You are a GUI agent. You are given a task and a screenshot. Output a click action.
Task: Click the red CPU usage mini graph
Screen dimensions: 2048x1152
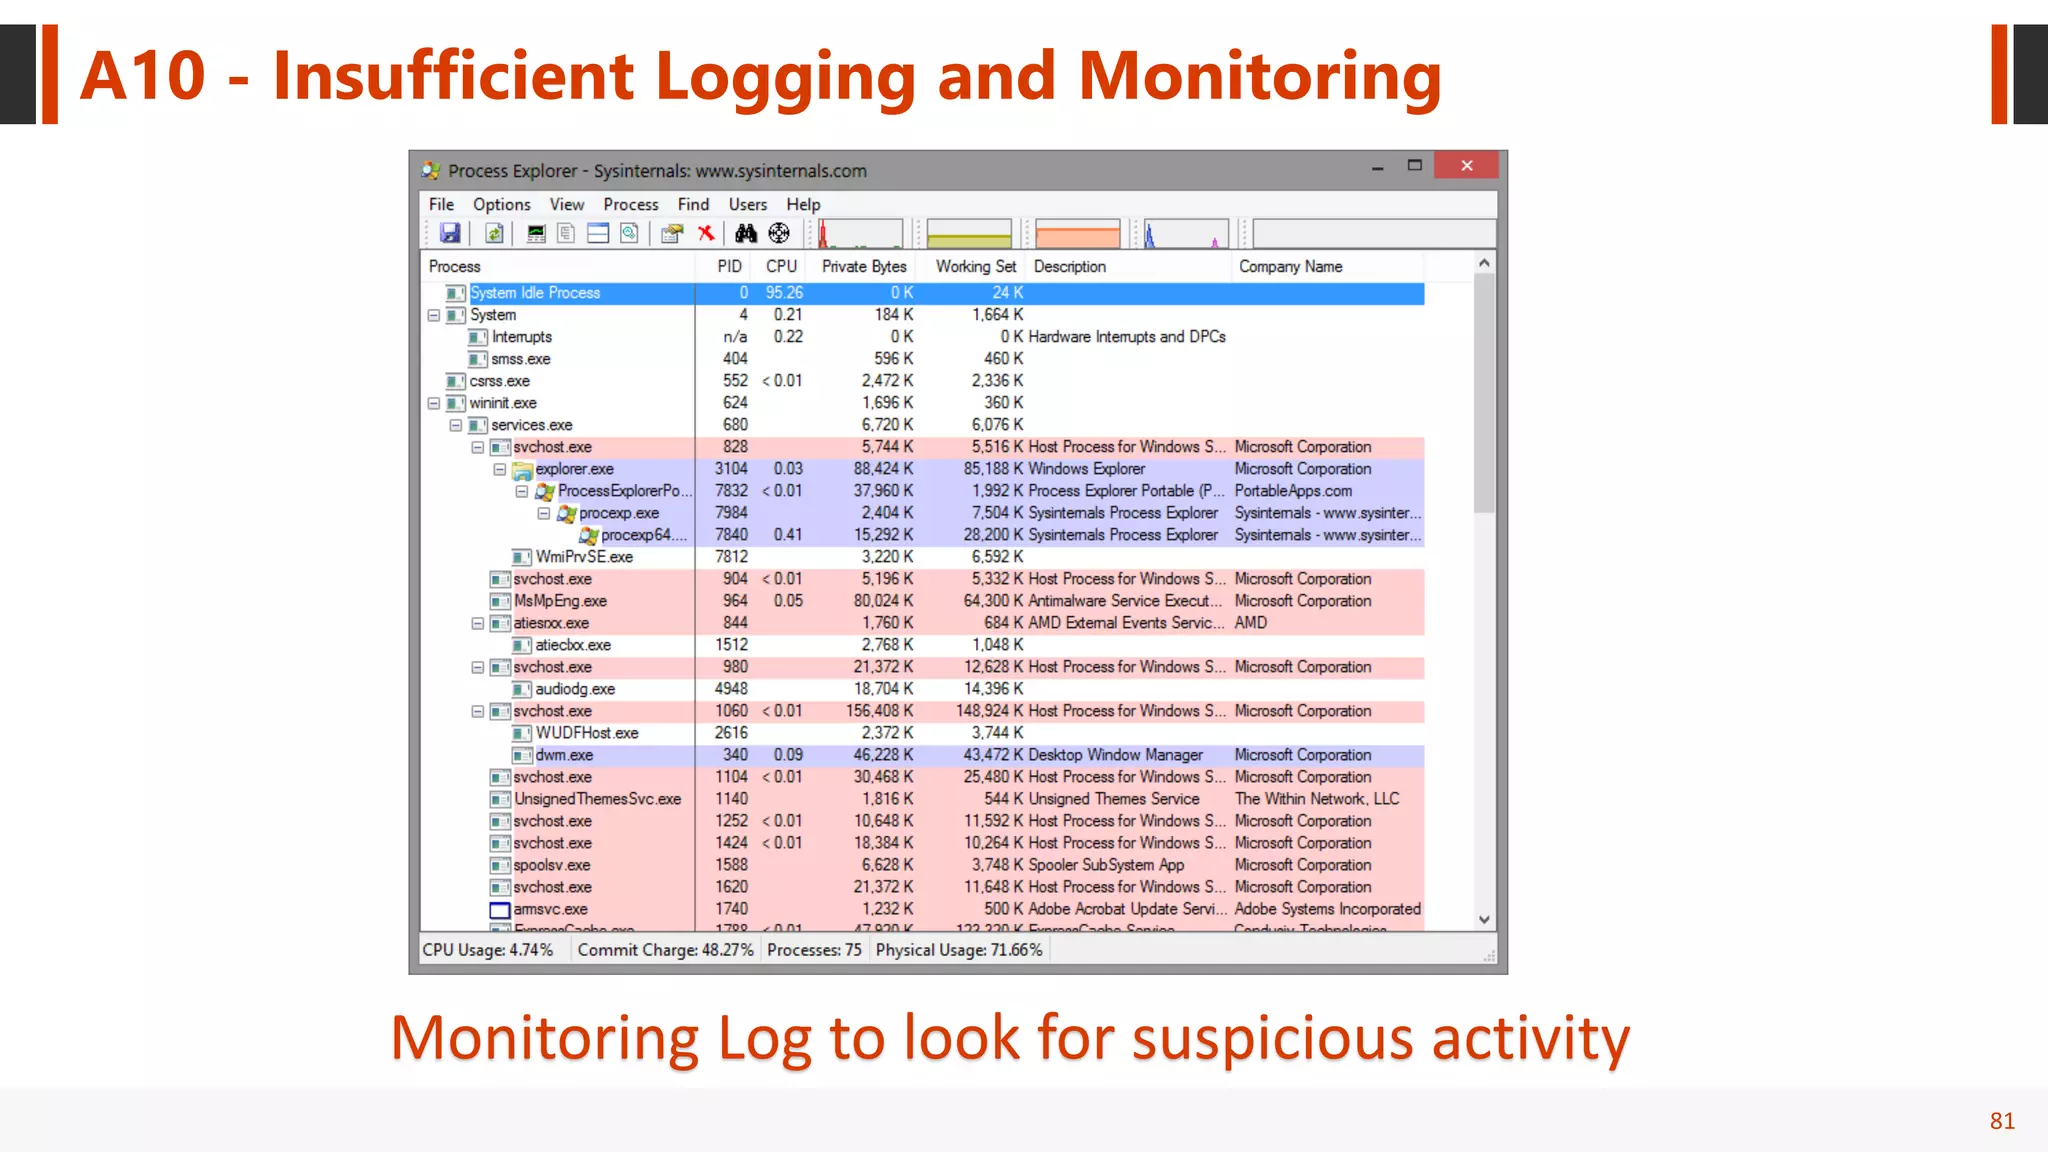(x=860, y=234)
